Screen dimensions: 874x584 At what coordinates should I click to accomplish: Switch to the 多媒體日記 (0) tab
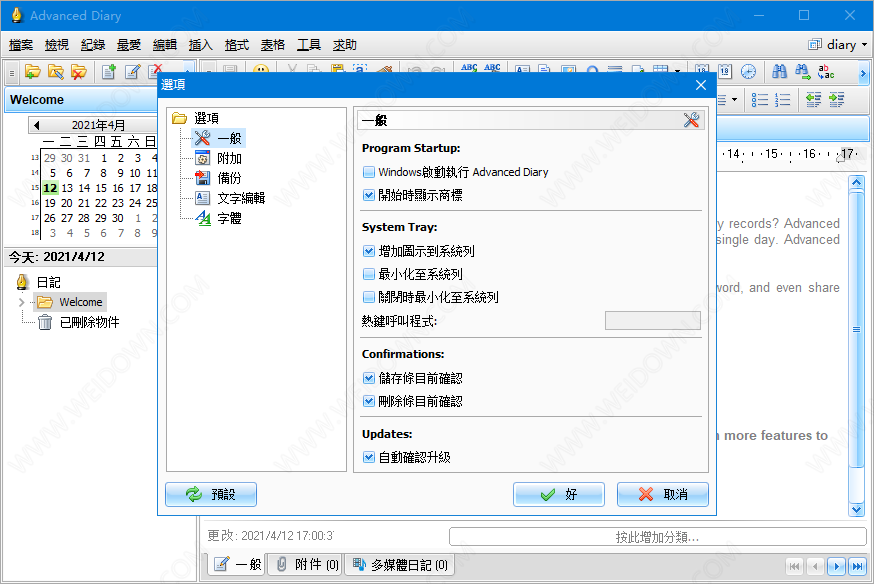(x=400, y=564)
